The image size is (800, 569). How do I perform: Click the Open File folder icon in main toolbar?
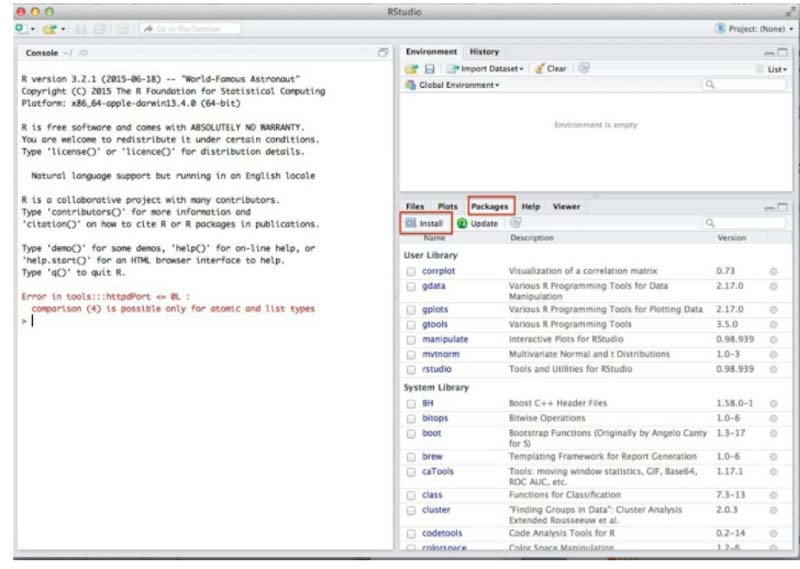(49, 29)
